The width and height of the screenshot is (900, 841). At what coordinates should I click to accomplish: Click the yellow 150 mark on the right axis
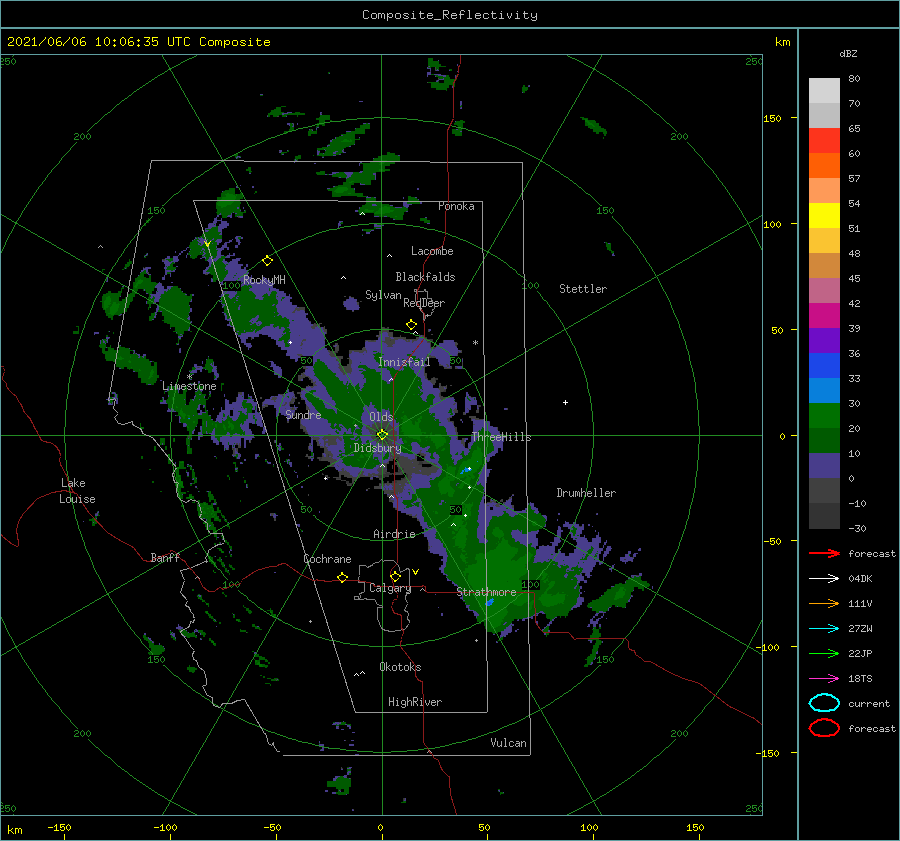click(x=772, y=118)
